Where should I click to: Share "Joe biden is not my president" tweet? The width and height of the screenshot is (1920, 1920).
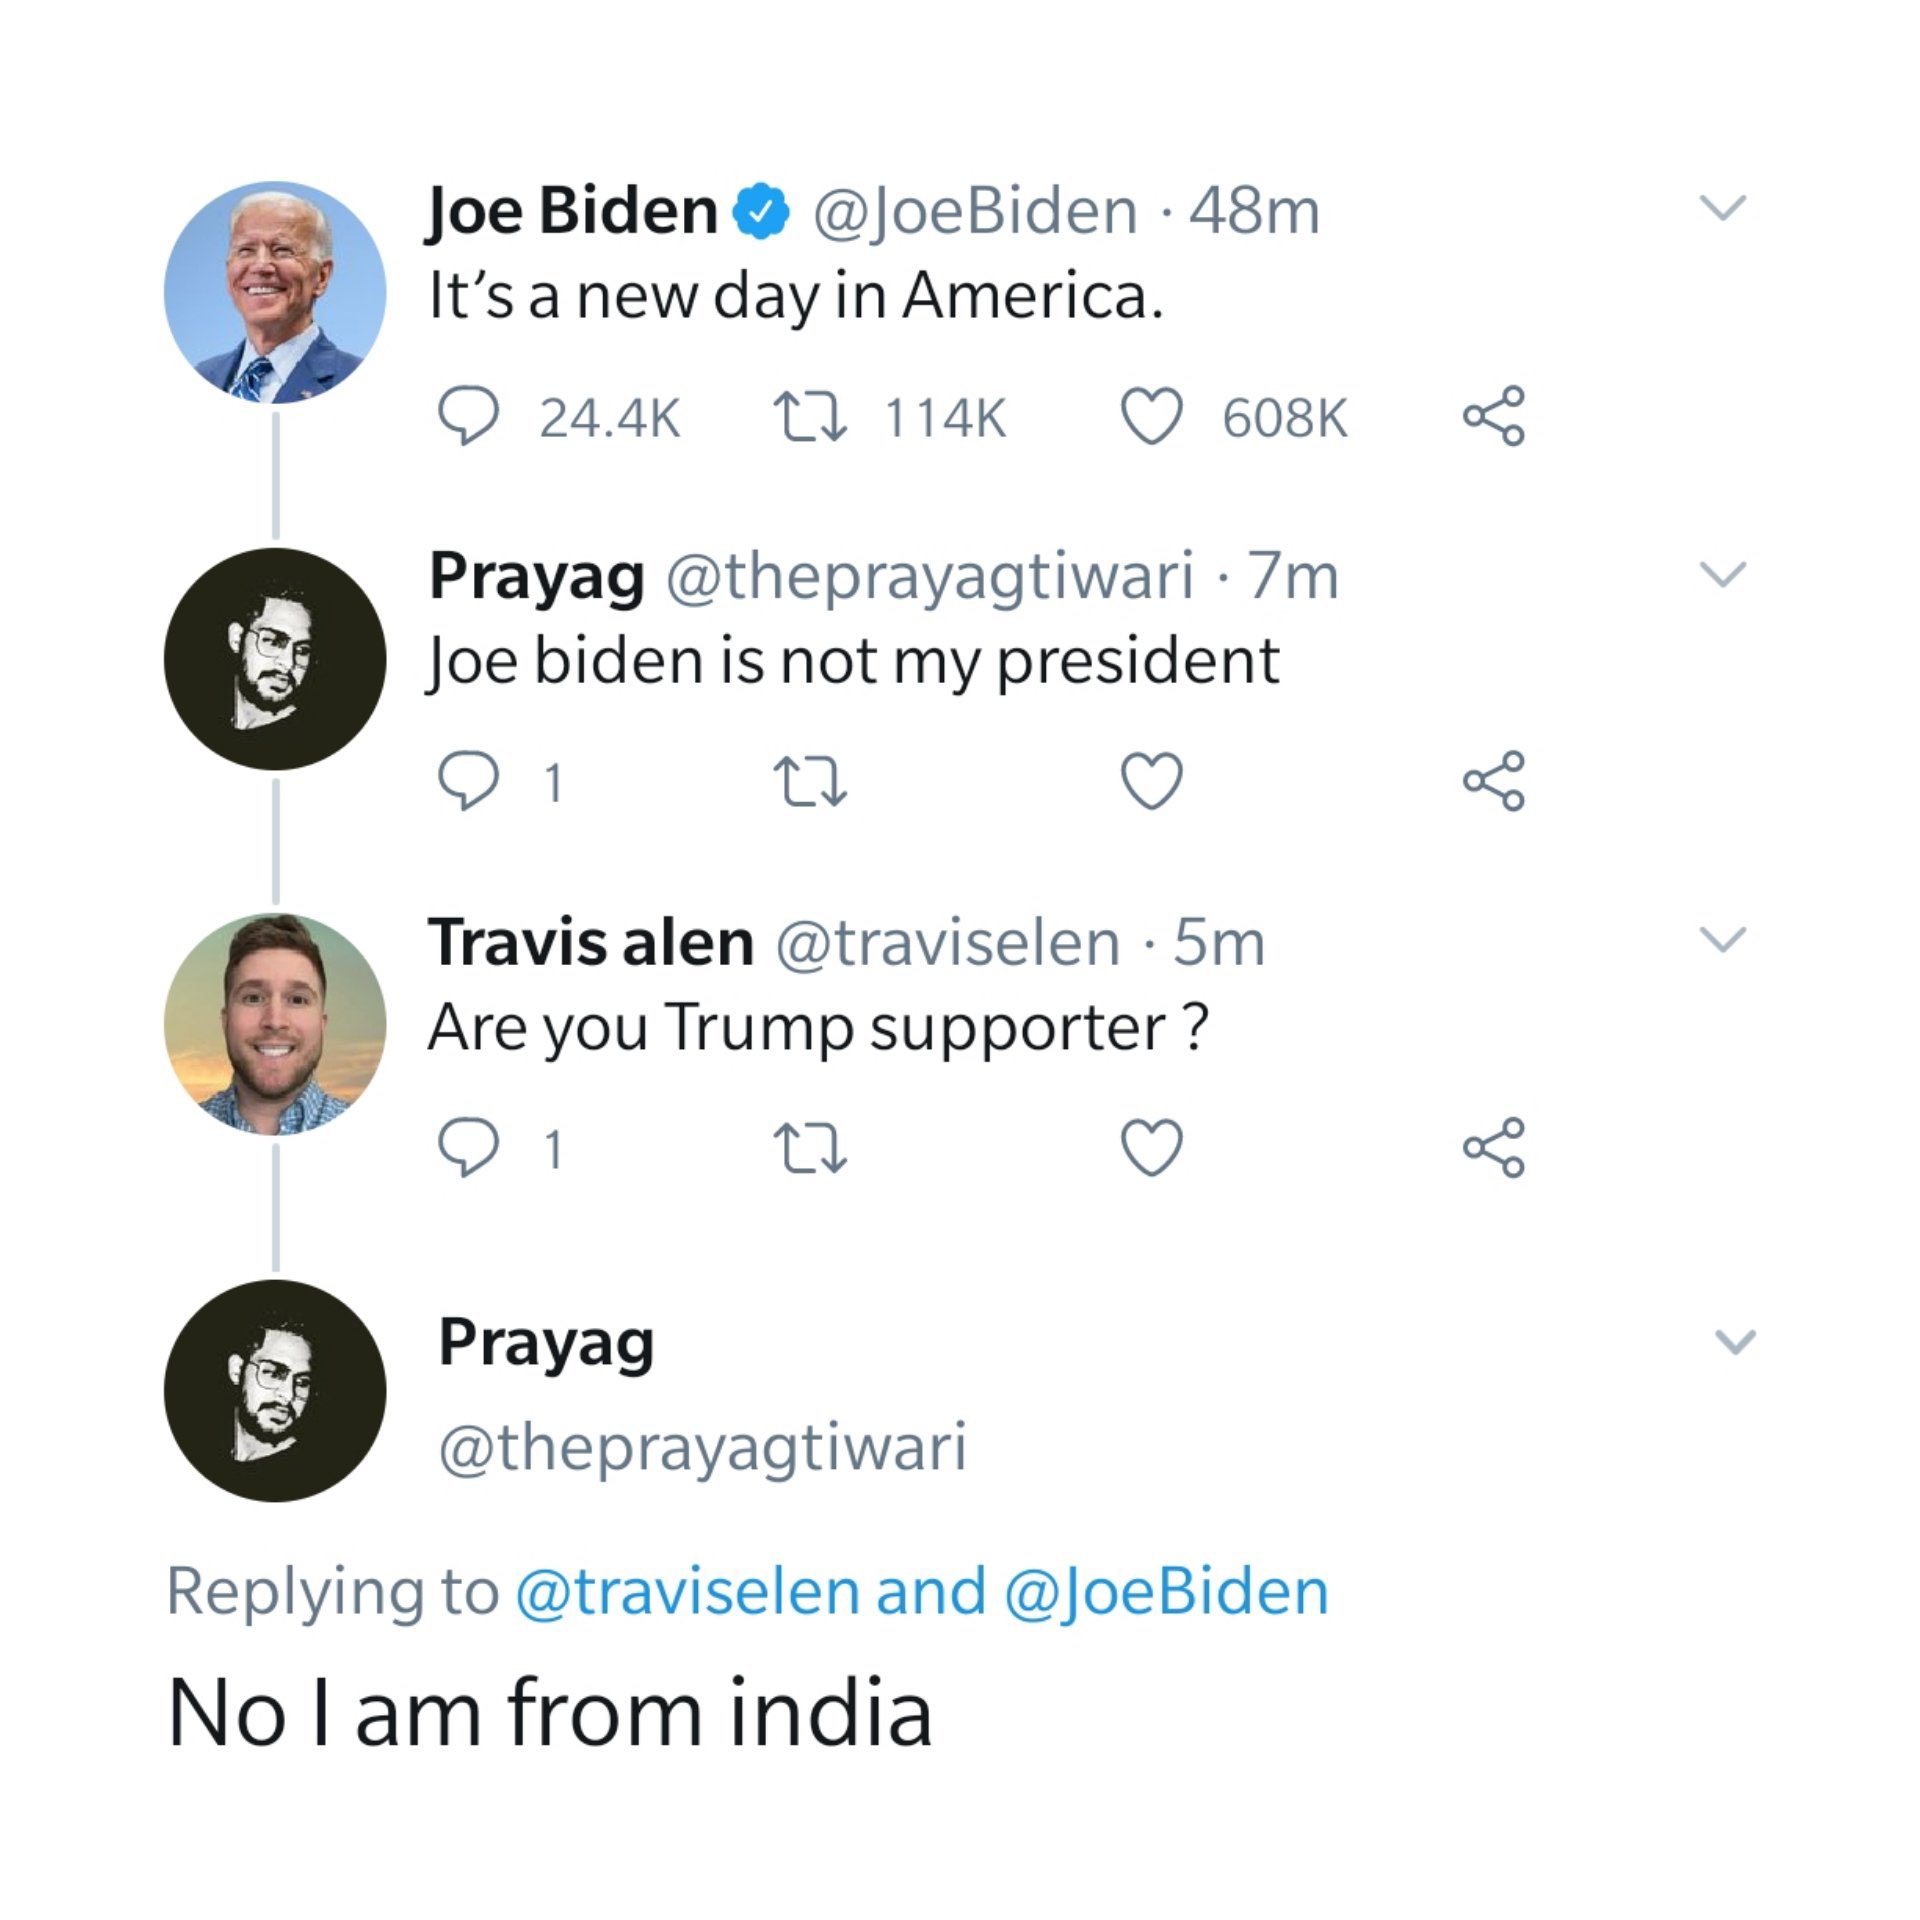[1494, 781]
